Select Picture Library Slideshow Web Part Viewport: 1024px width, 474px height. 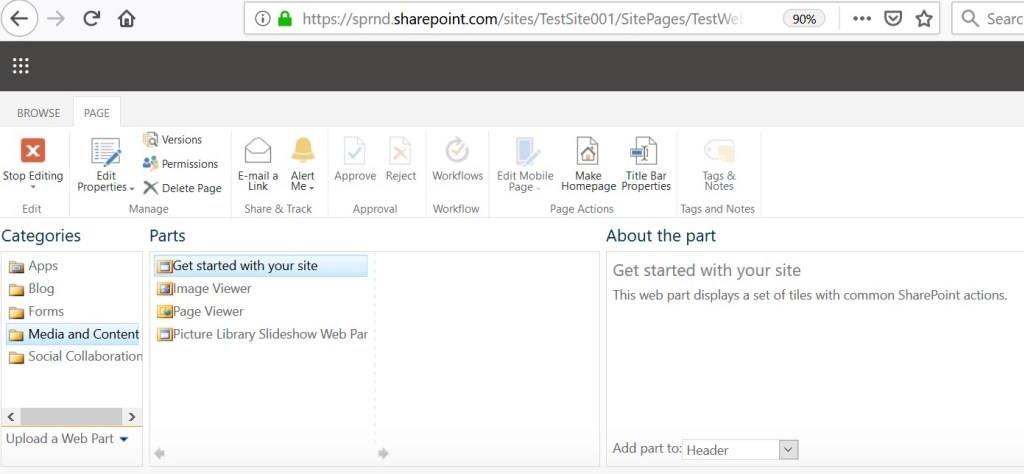[x=262, y=334]
